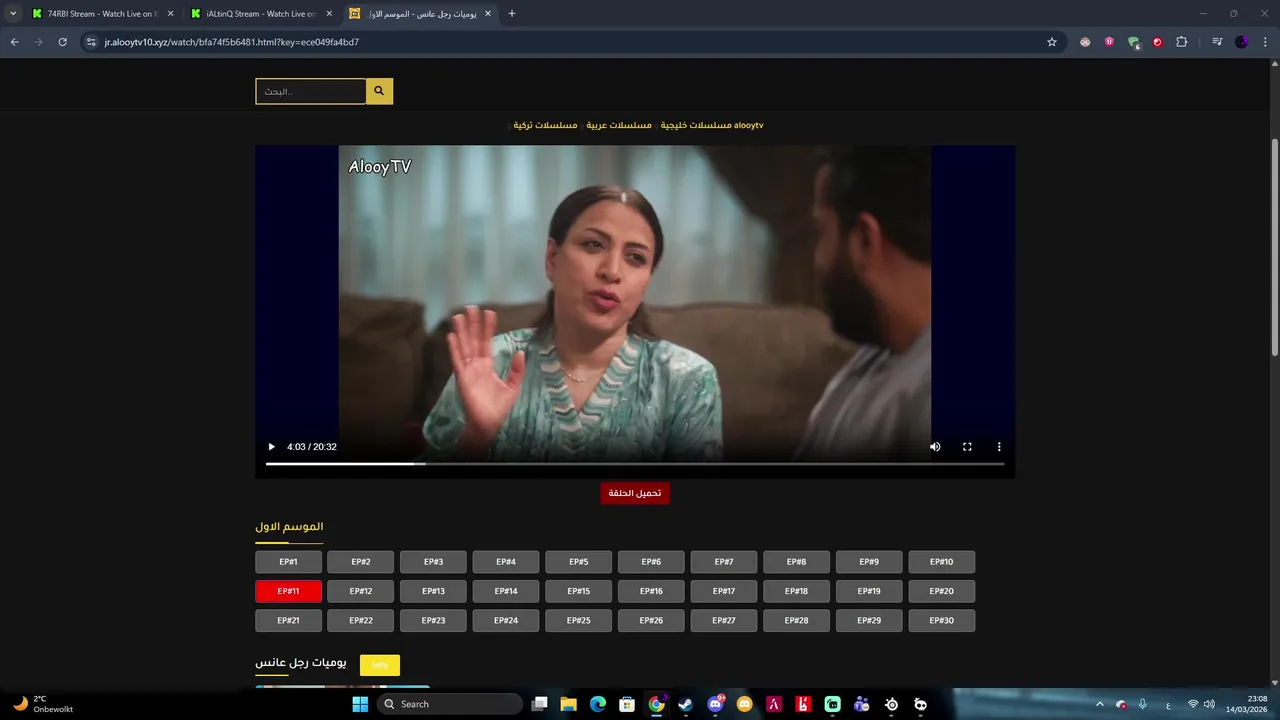Select episode EP#6
Viewport: 1280px width, 720px height.
pyautogui.click(x=651, y=562)
